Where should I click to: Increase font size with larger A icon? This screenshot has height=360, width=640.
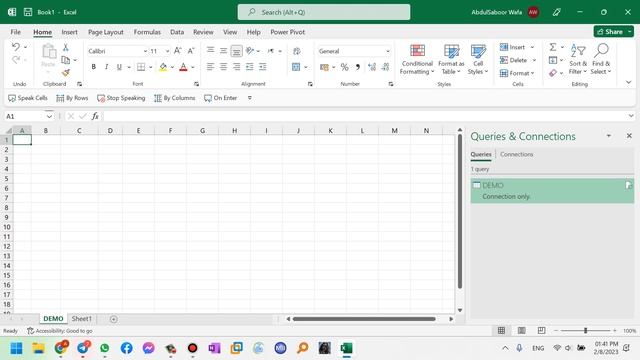(178, 51)
